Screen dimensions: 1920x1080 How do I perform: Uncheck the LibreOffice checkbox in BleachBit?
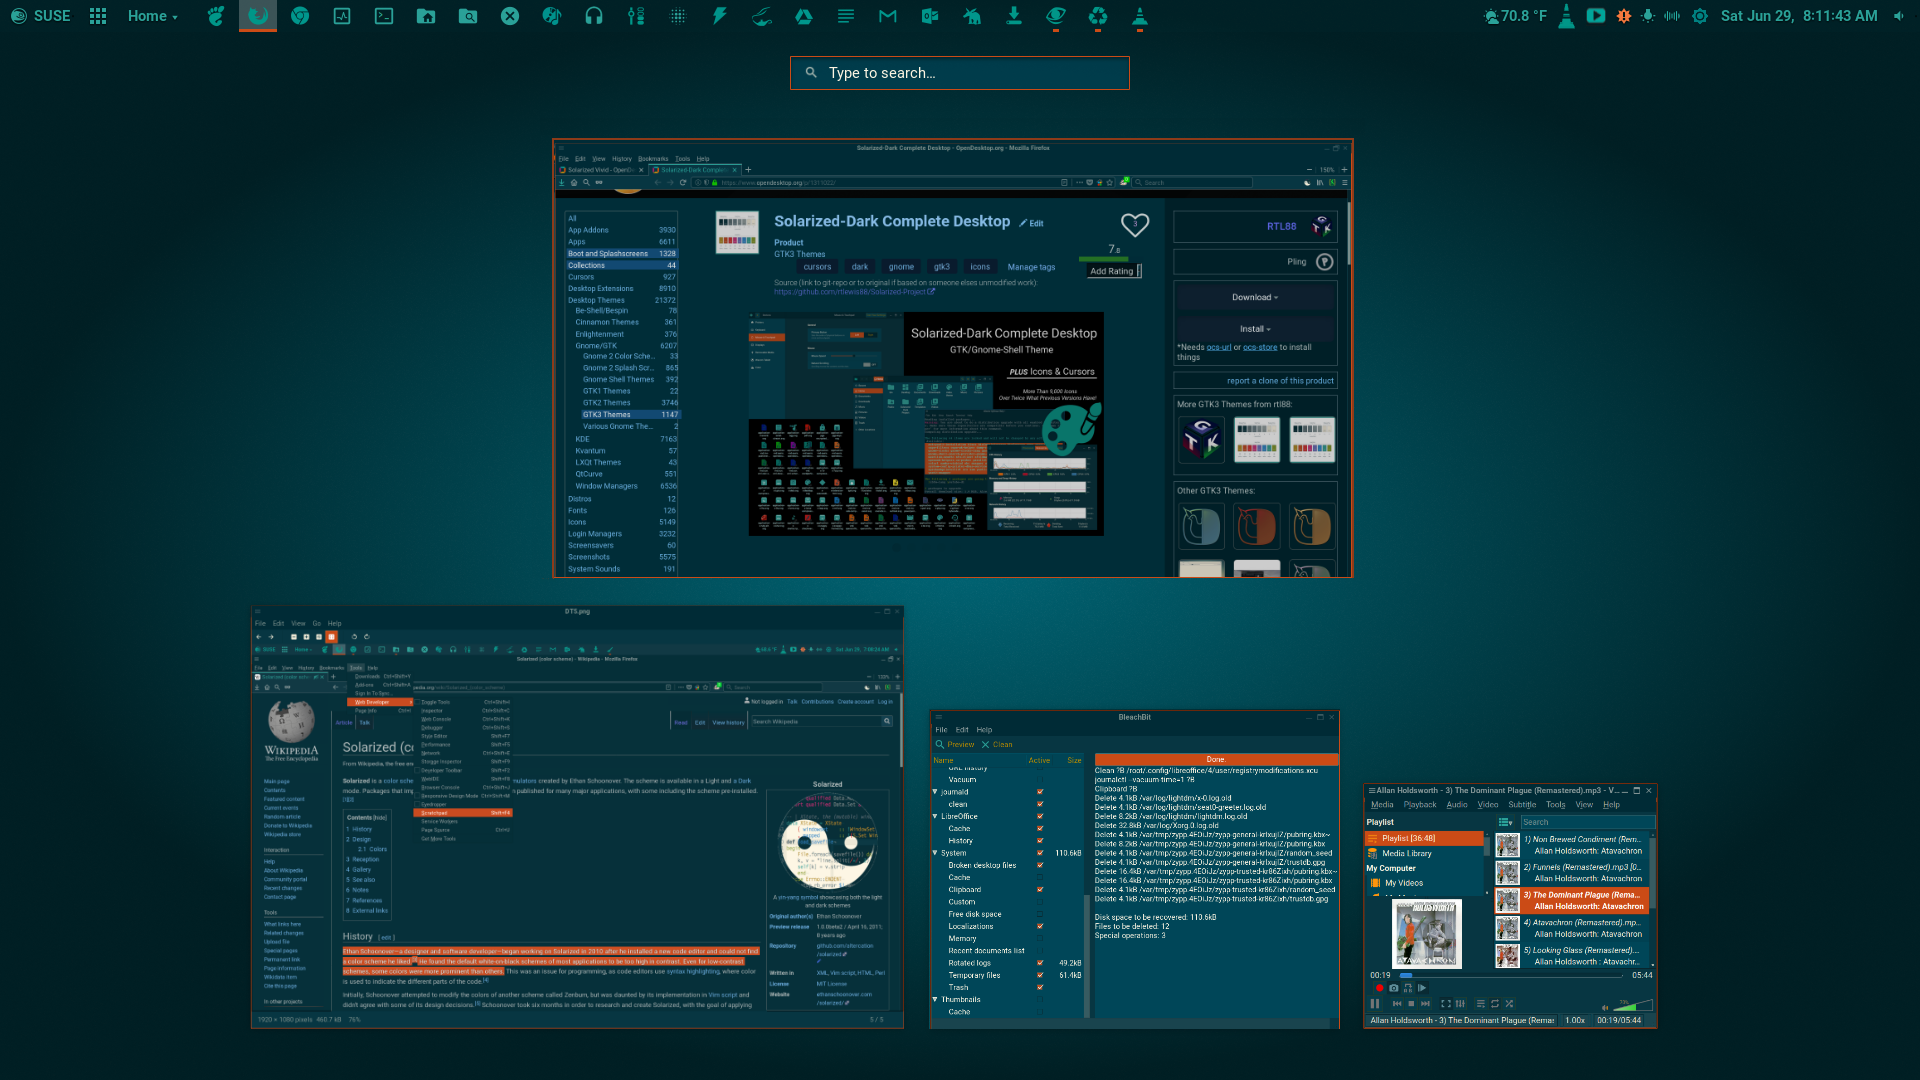click(1040, 816)
